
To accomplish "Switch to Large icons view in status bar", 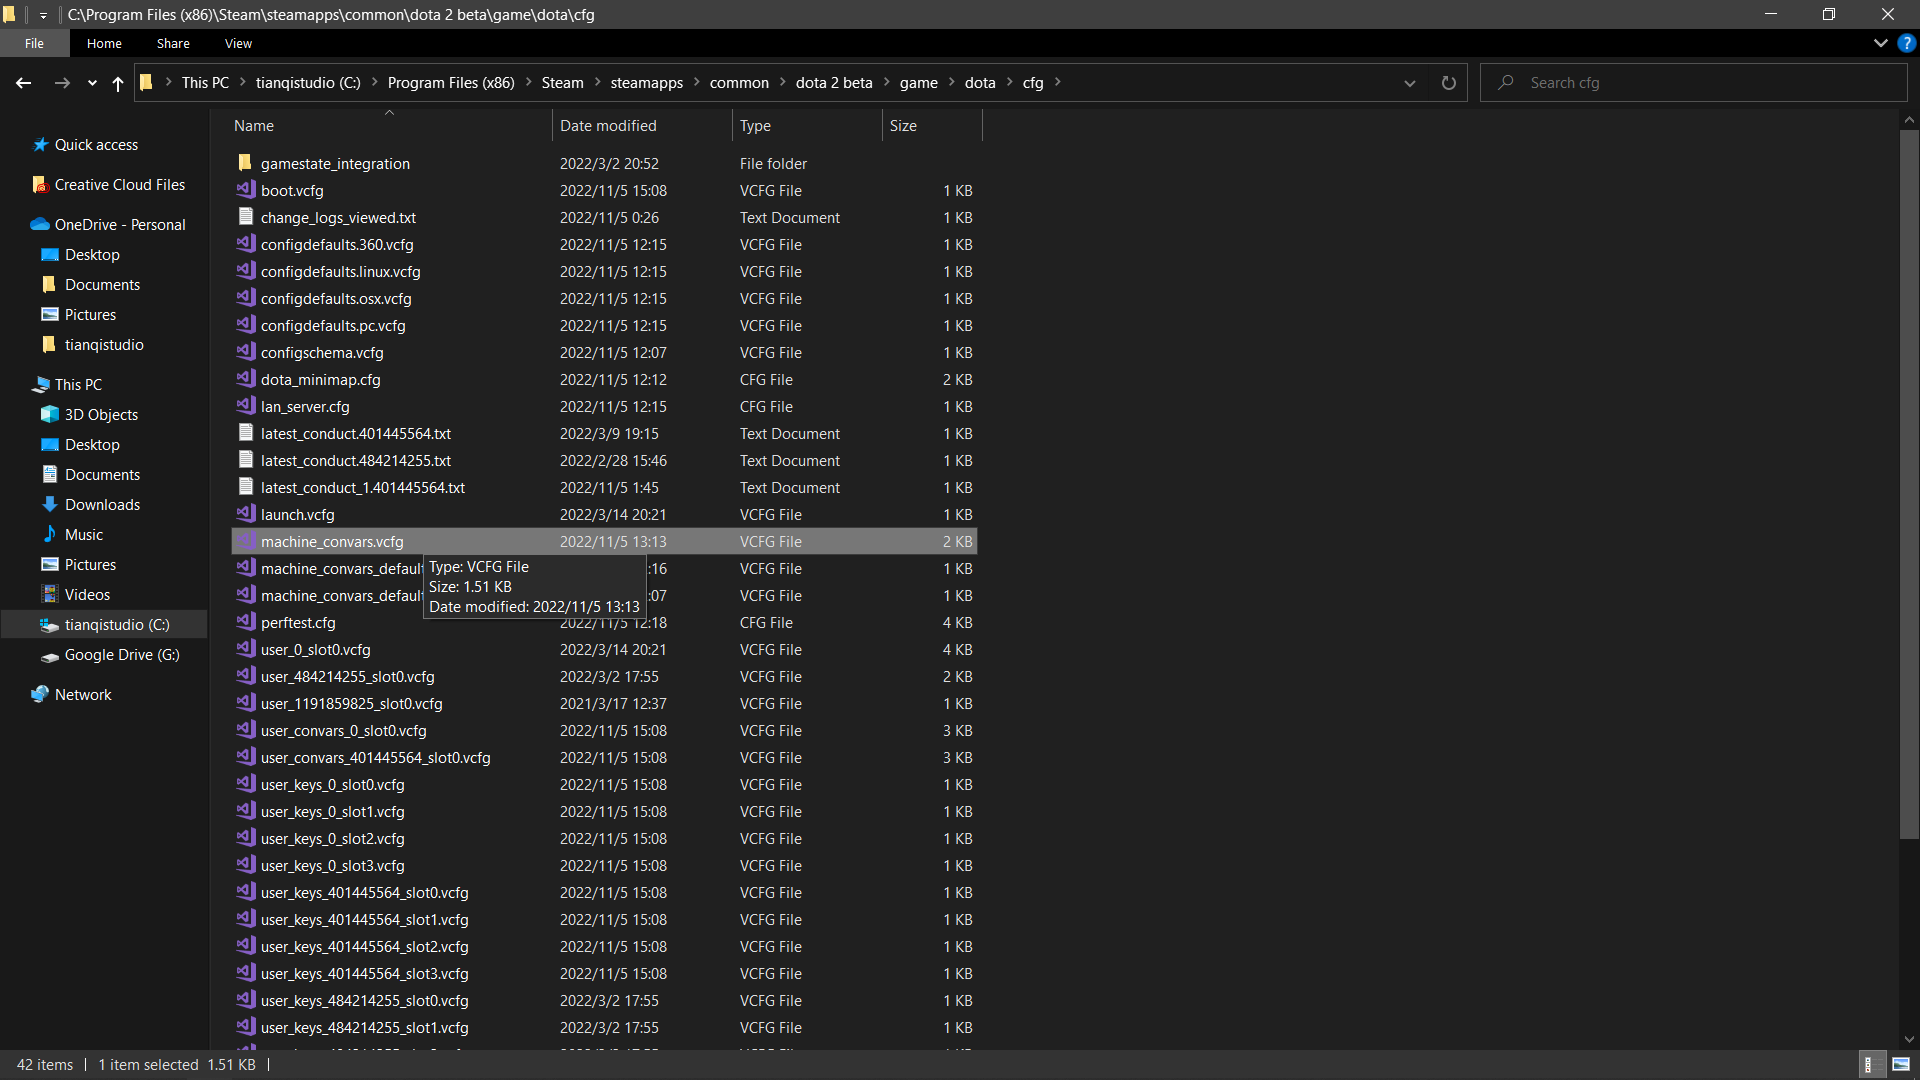I will (1901, 1065).
